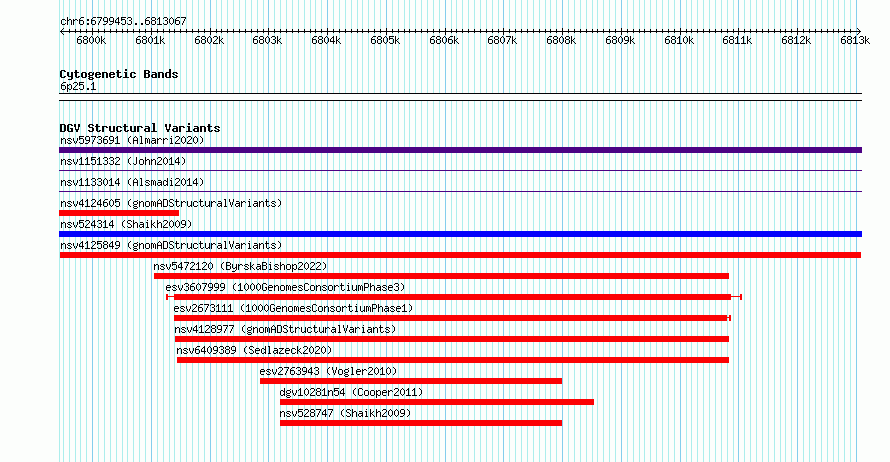Click nsv4124605 (gnomADStructuralVariants) label
The height and width of the screenshot is (462, 890).
point(171,203)
